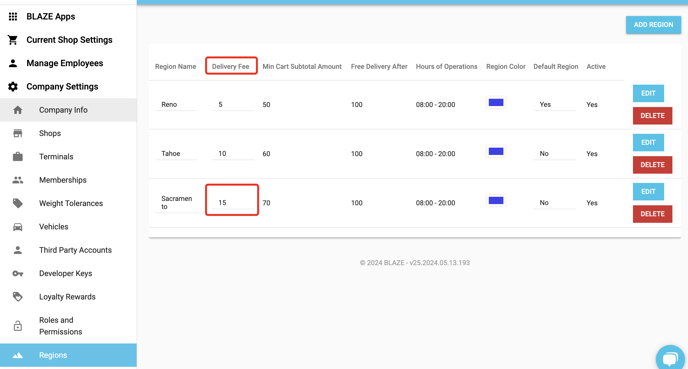Click Sacramento's delivery fee value 15
Viewport: 688px width, 369px height.
pos(233,203)
